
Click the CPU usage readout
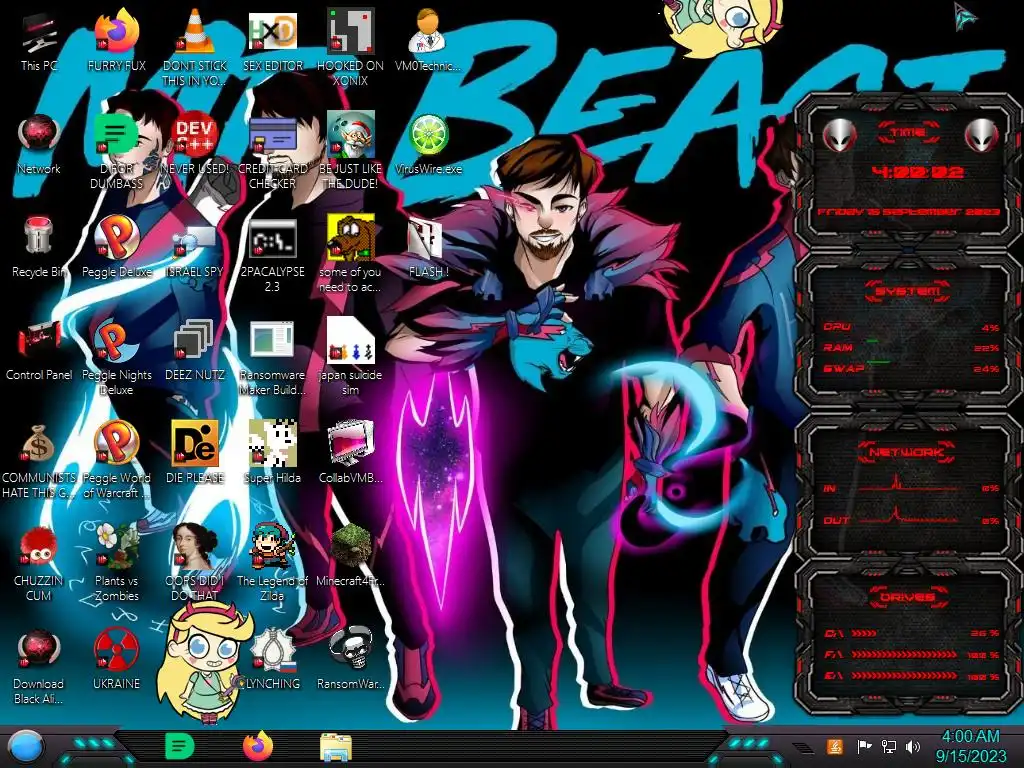(x=911, y=327)
